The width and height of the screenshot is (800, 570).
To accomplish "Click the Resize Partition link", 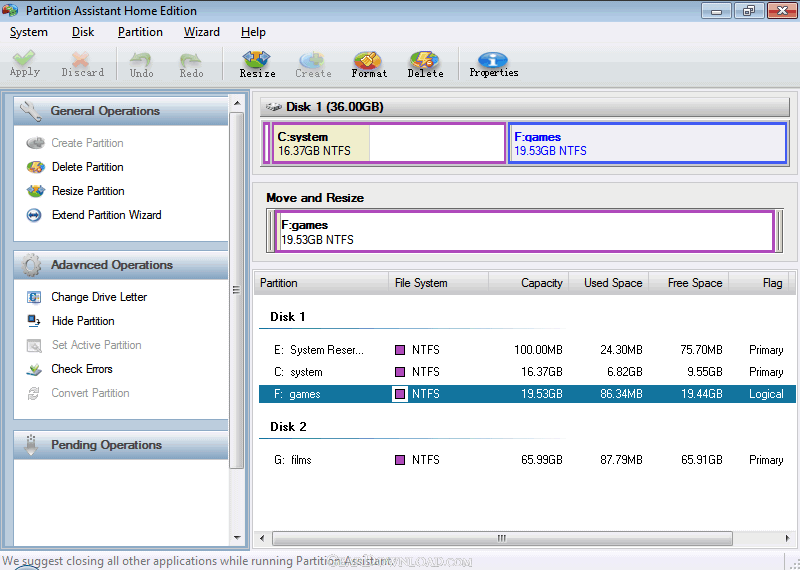I will [88, 191].
